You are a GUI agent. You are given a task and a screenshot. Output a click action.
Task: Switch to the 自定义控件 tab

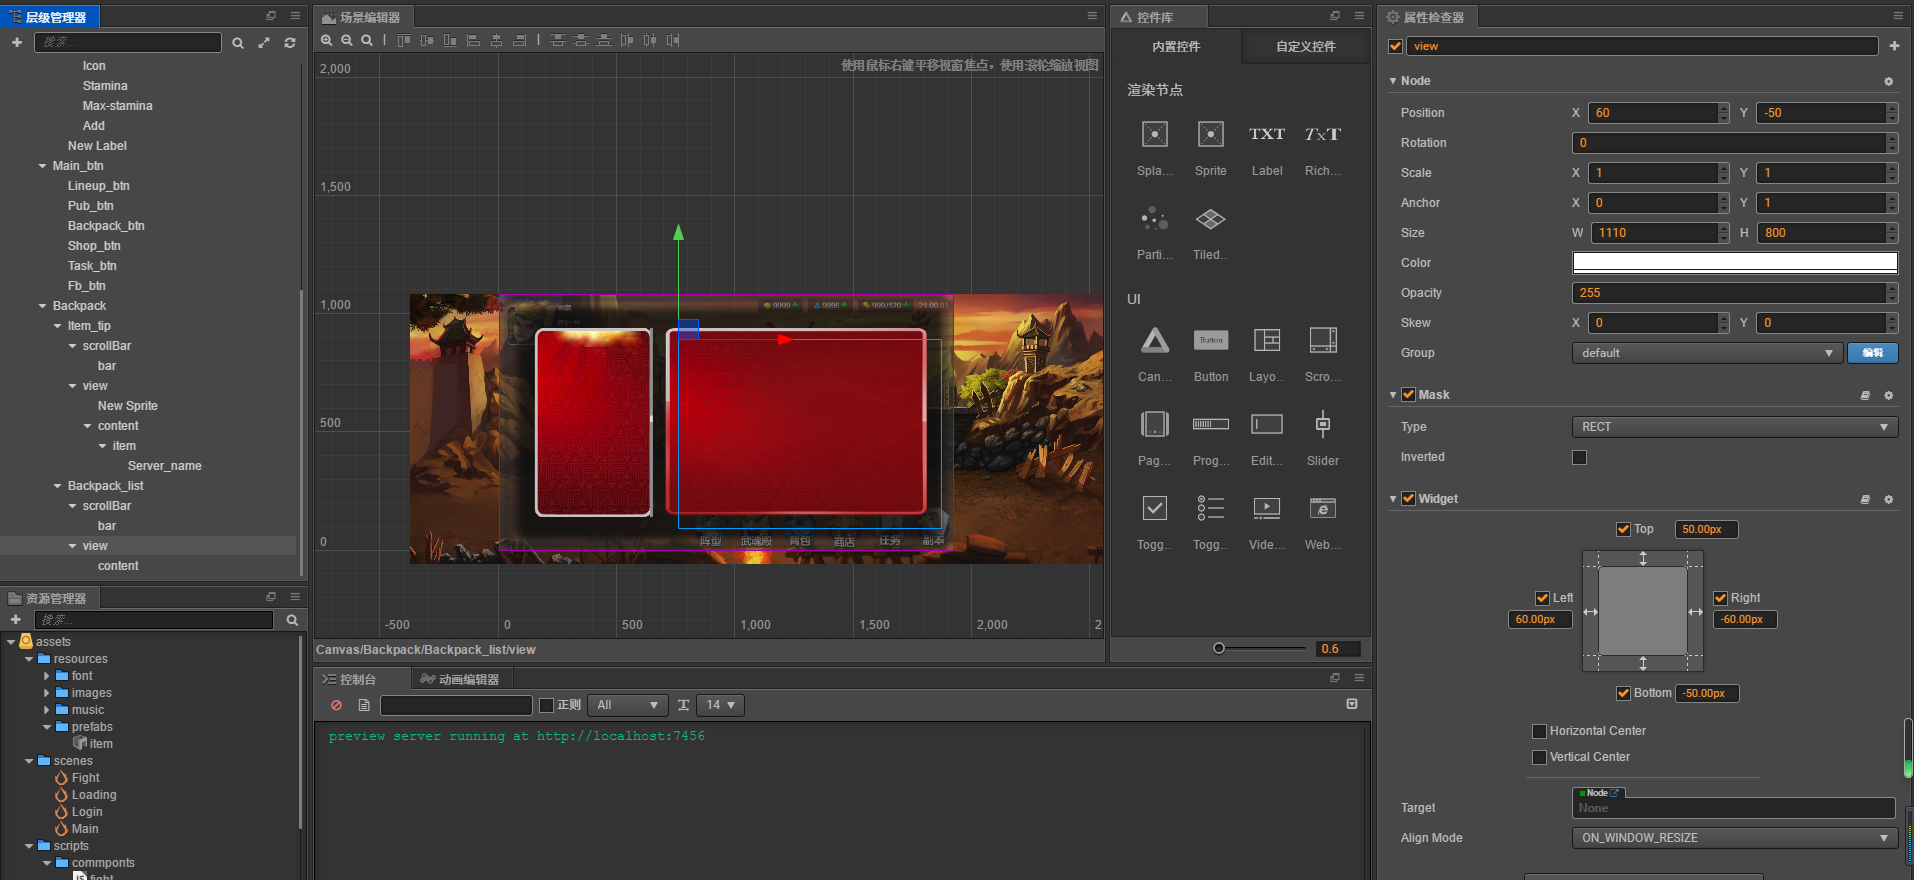tap(1305, 47)
